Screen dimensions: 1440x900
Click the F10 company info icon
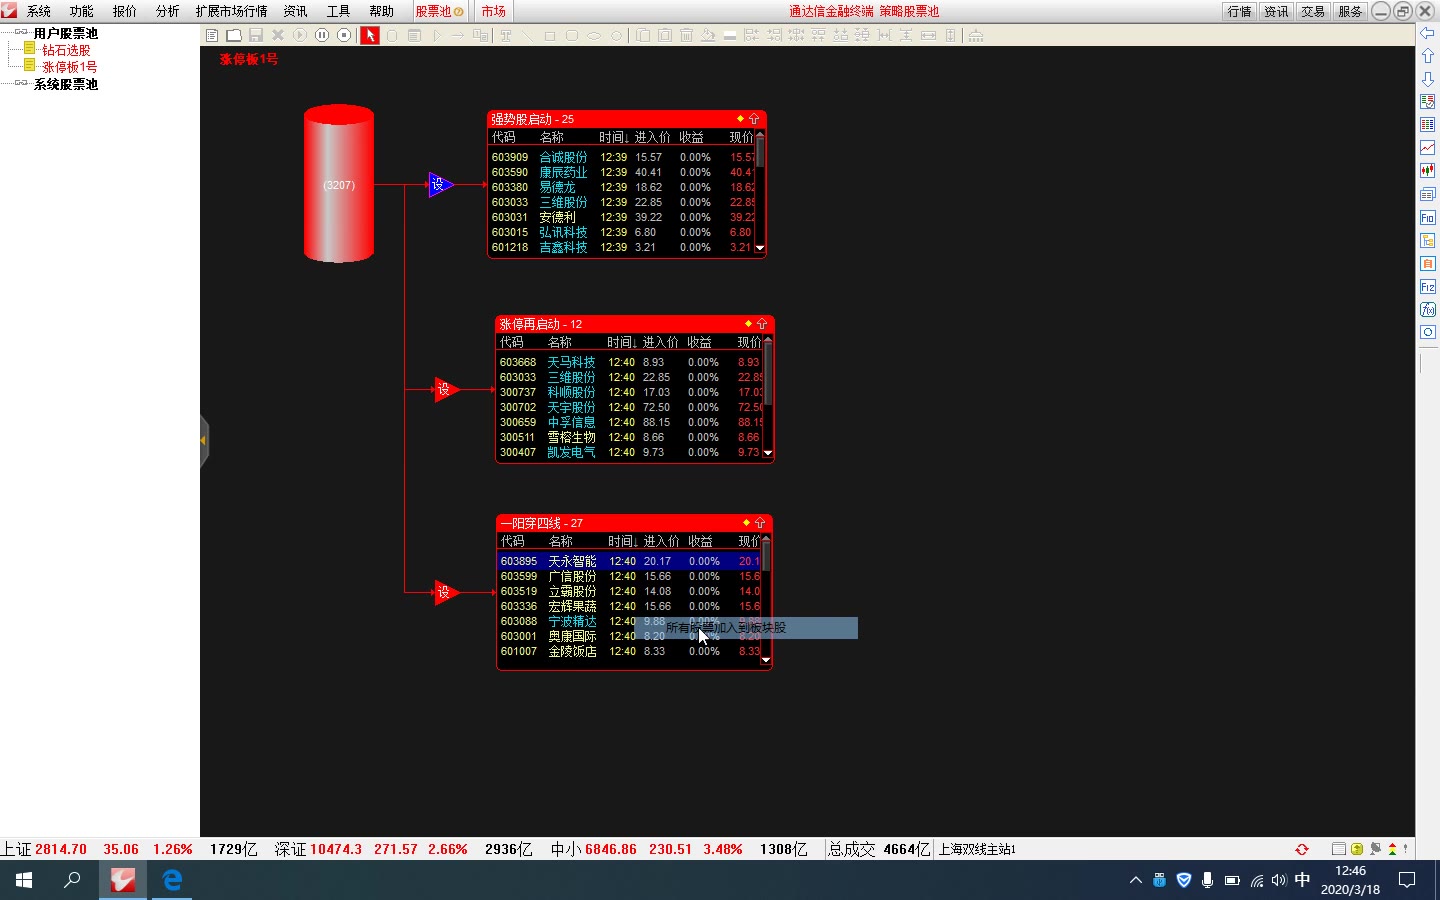[x=1428, y=217]
